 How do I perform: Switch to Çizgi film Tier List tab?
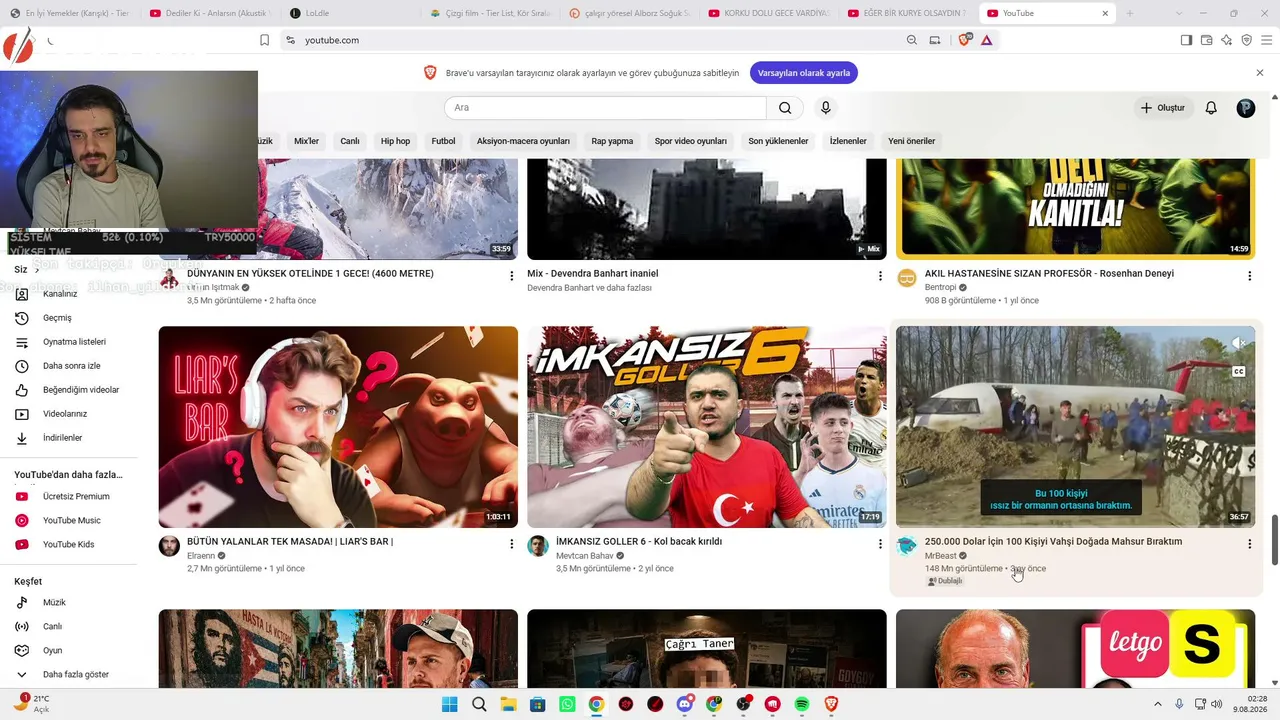pyautogui.click(x=490, y=13)
